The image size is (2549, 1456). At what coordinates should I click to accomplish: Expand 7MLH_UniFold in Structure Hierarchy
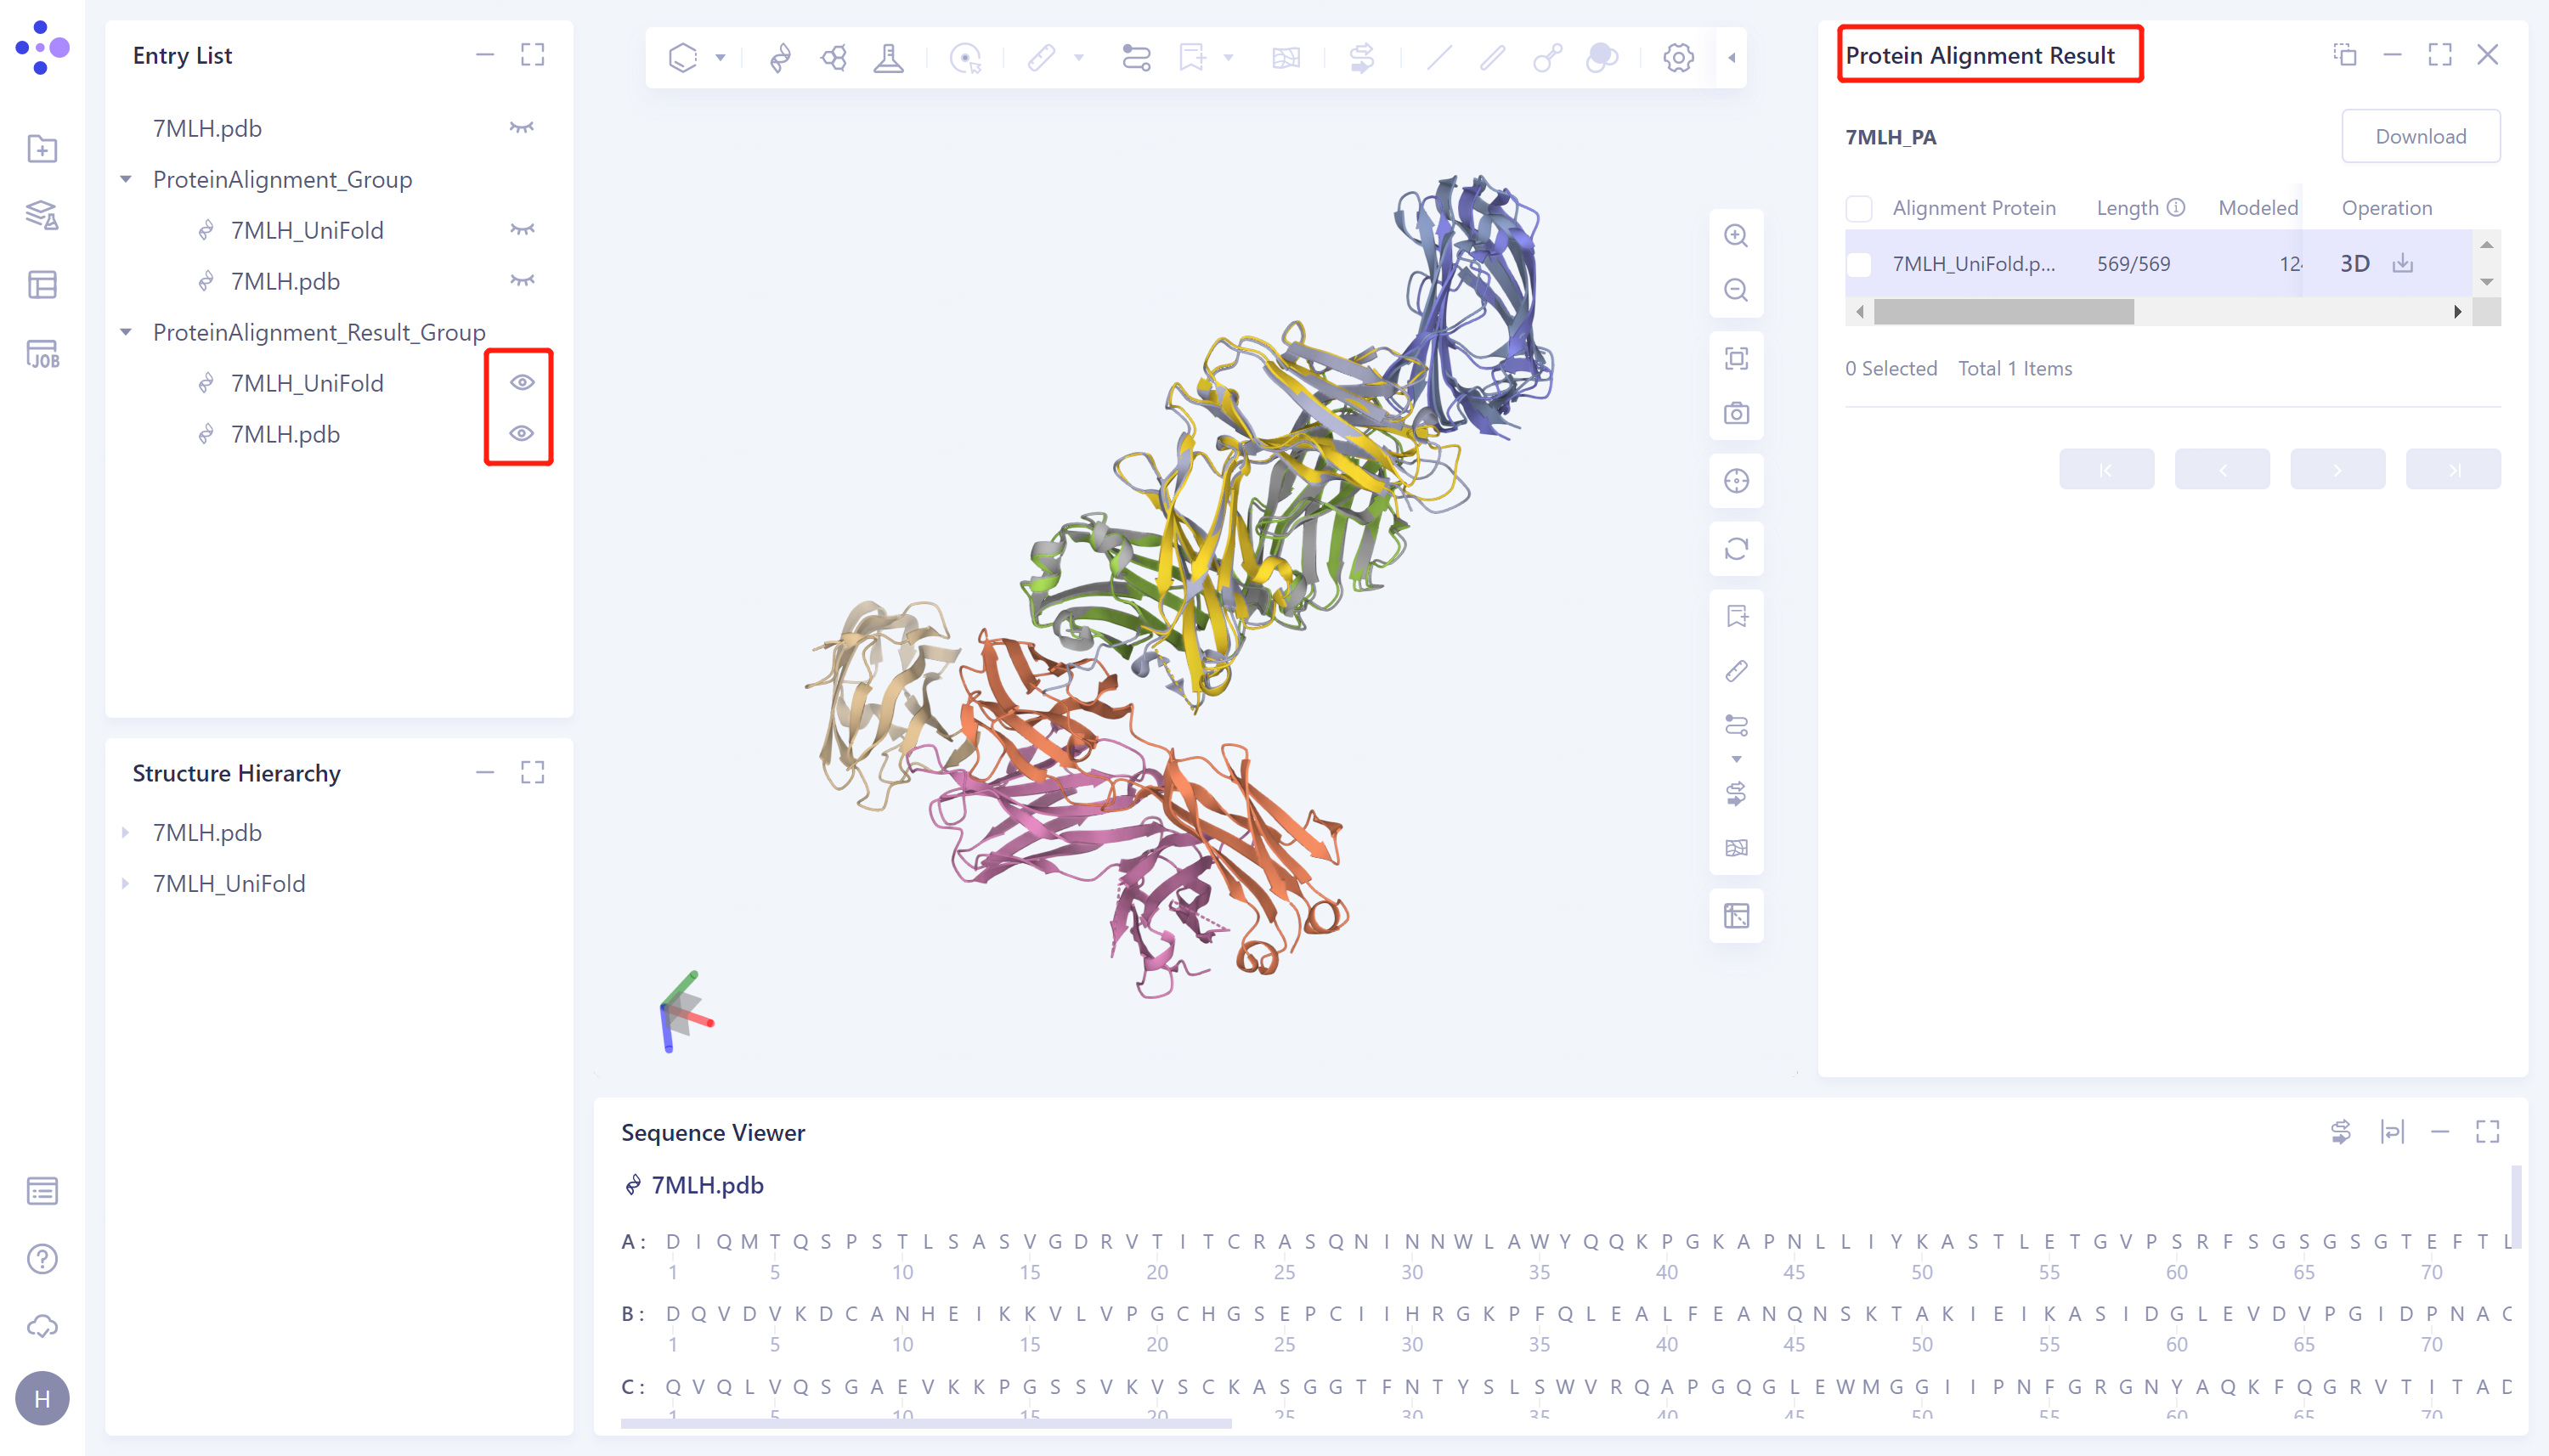coord(126,884)
